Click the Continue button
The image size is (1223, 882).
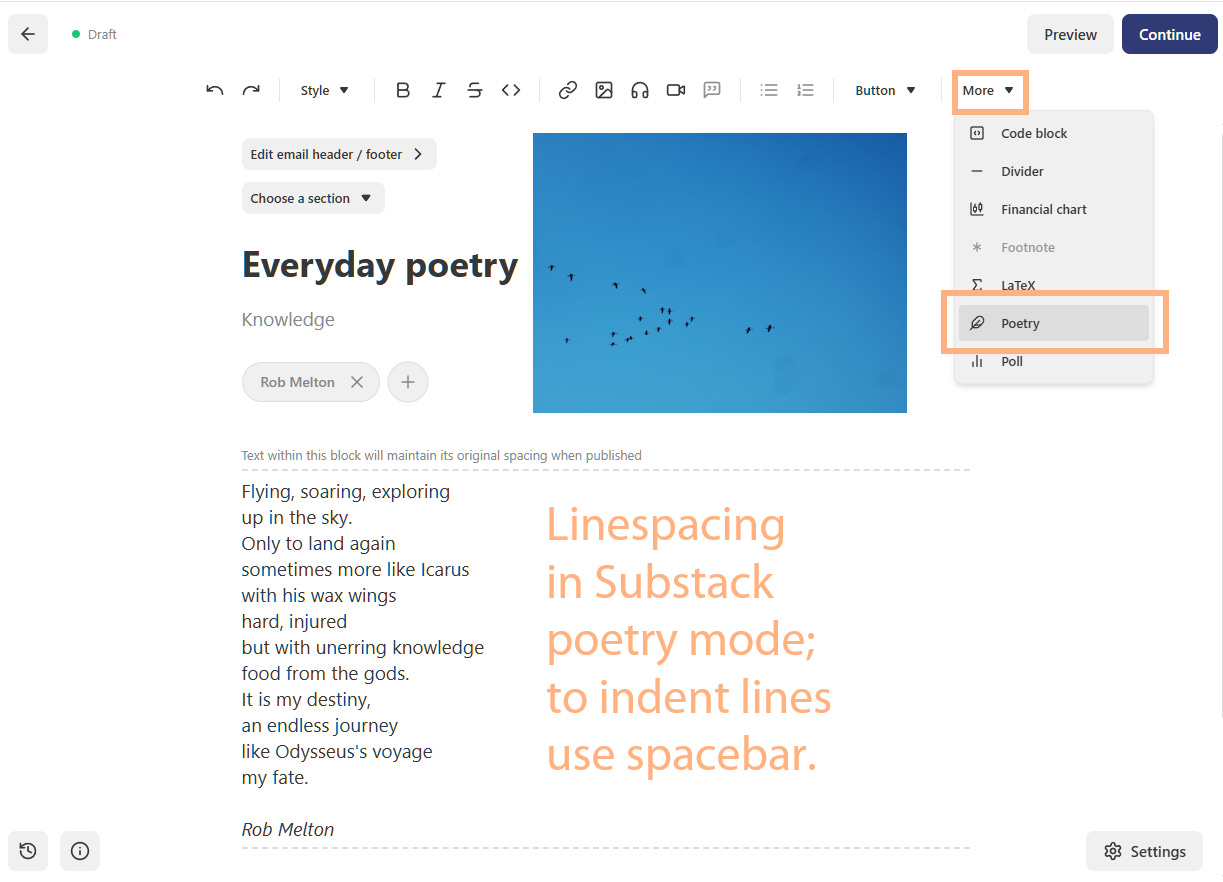click(x=1169, y=33)
